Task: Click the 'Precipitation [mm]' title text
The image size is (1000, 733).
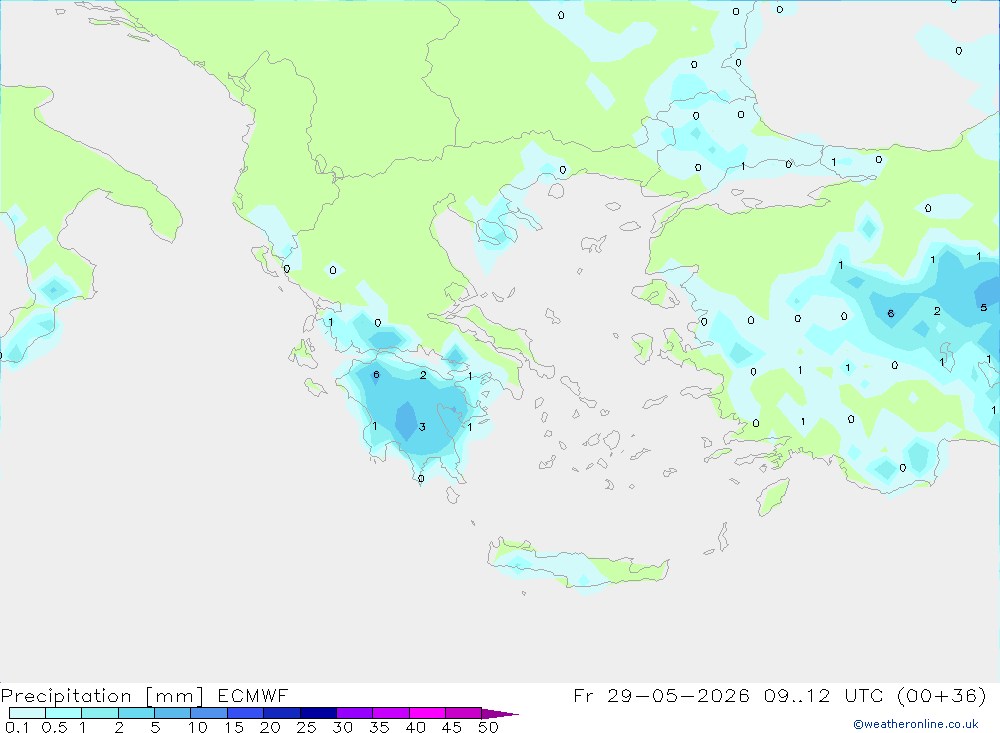Action: pos(103,695)
